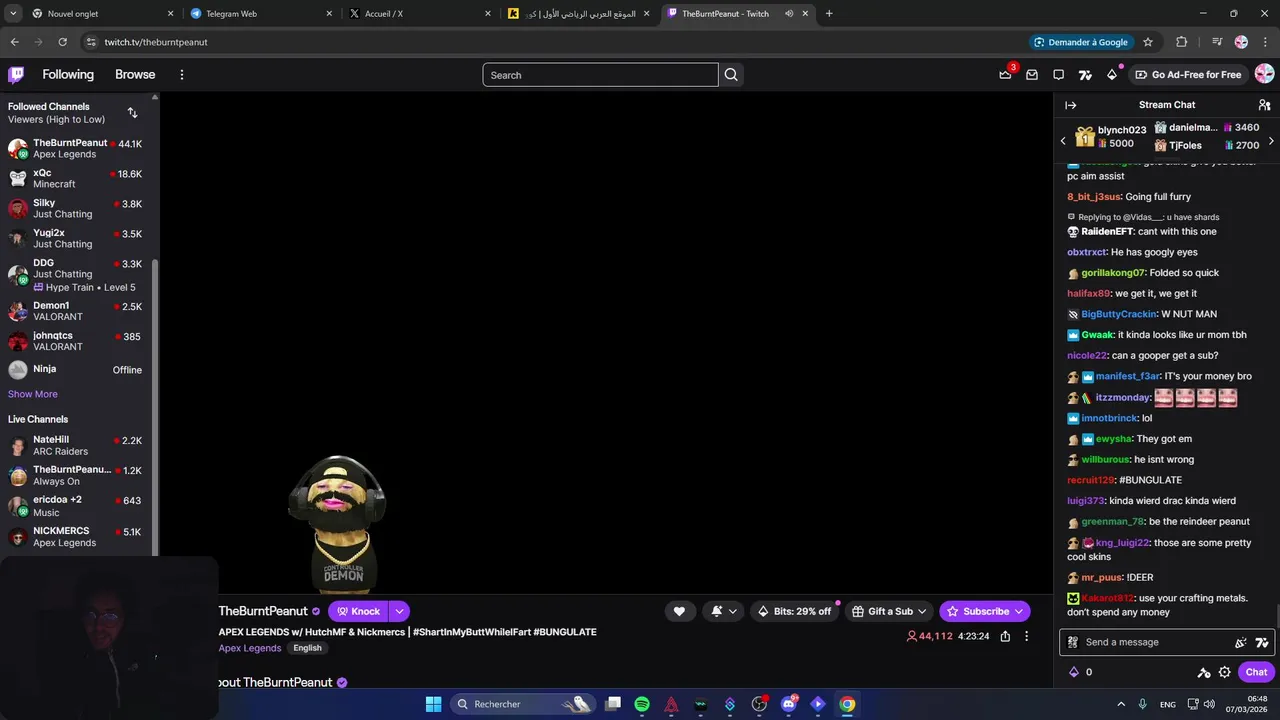Open the Apex Legends category link
Image resolution: width=1280 pixels, height=720 pixels.
[x=250, y=648]
